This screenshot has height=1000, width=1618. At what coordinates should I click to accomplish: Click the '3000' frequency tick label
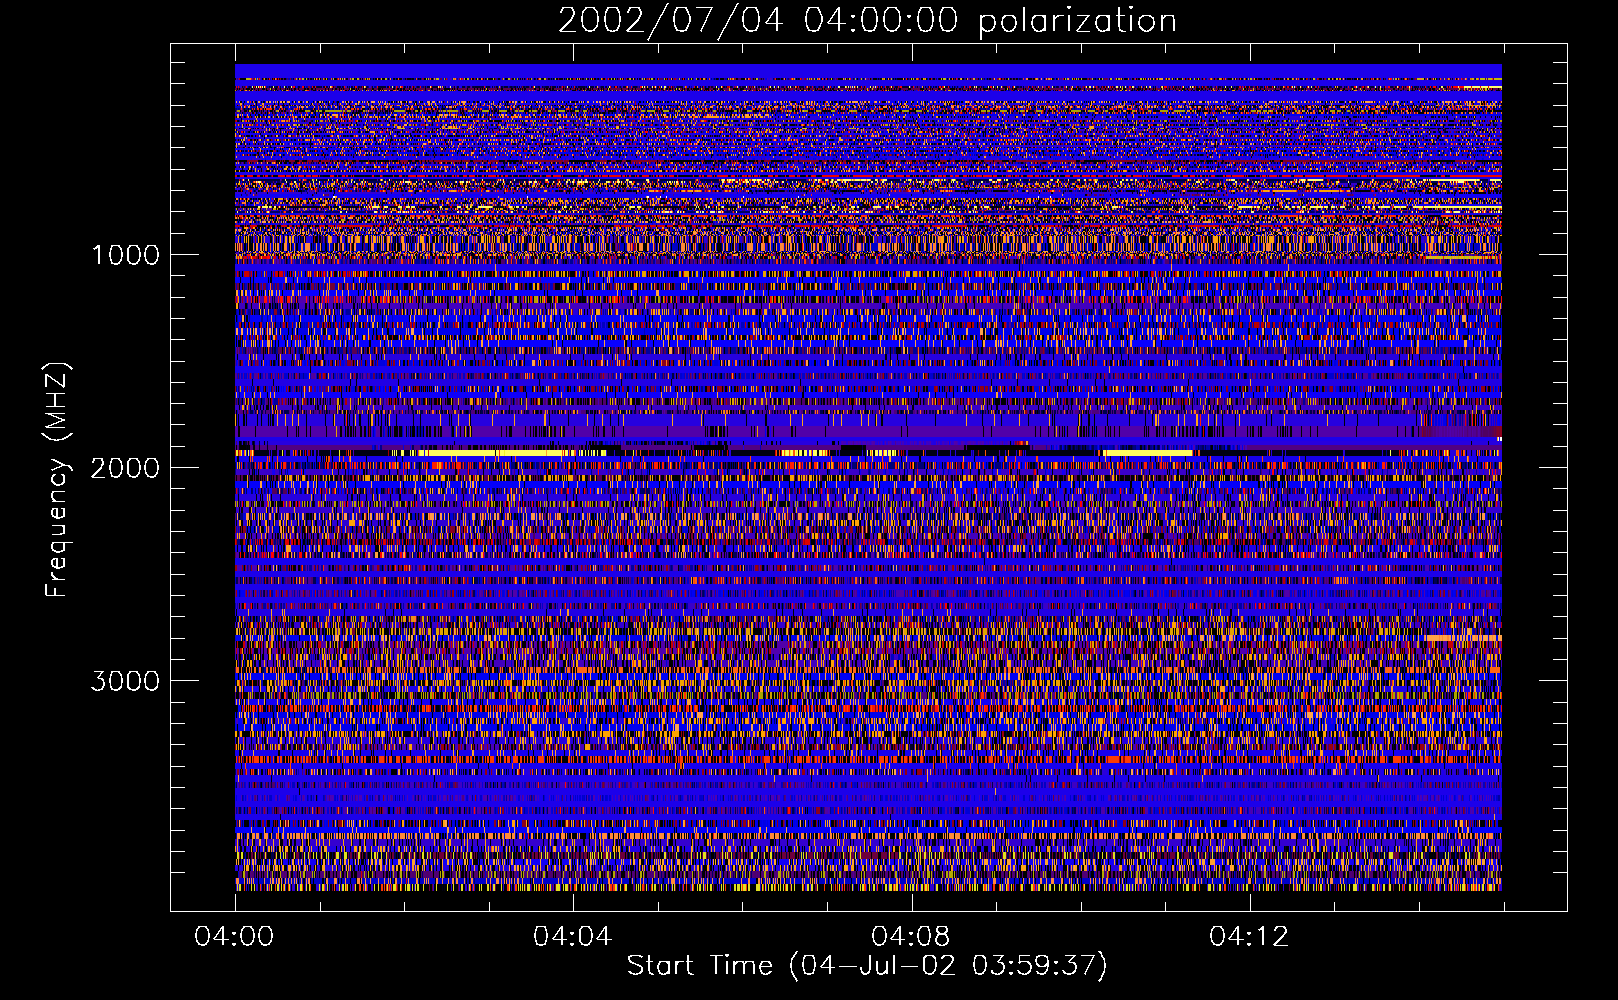coord(125,681)
